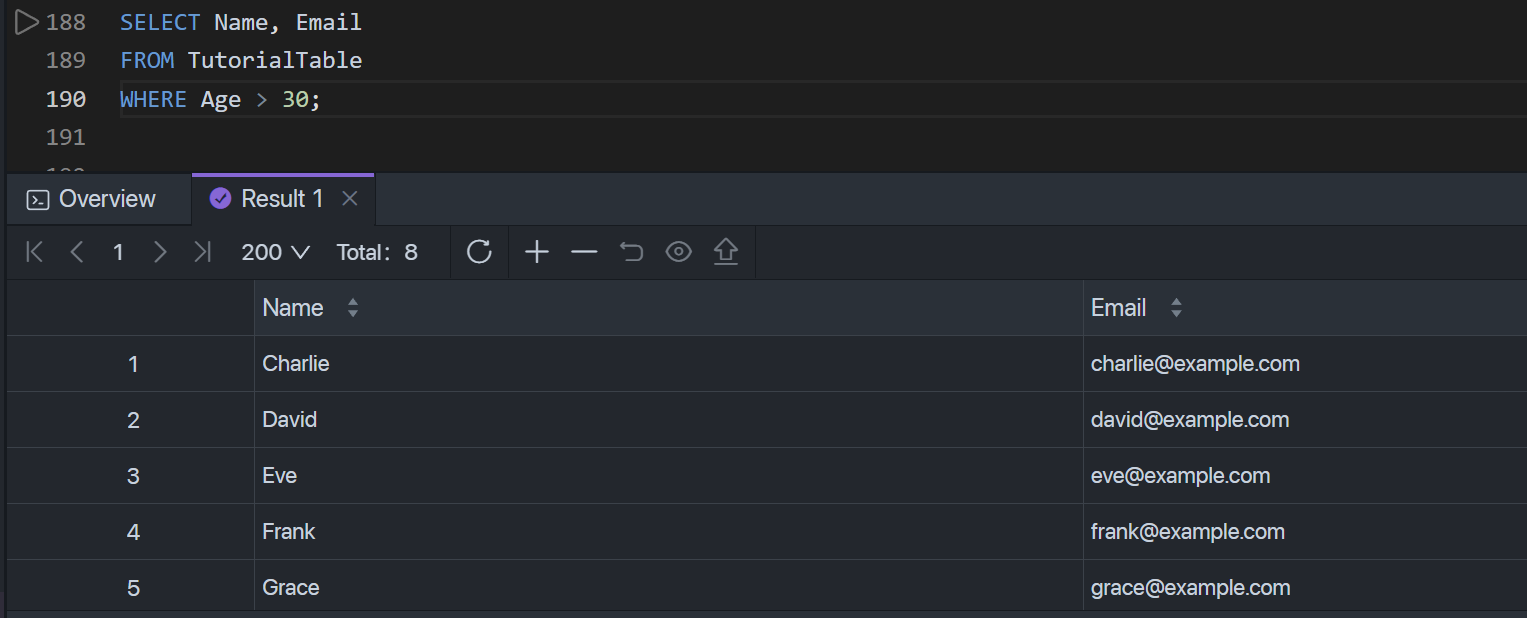Sort by the Name column arrows
Viewport: 1527px width, 618px height.
(353, 308)
